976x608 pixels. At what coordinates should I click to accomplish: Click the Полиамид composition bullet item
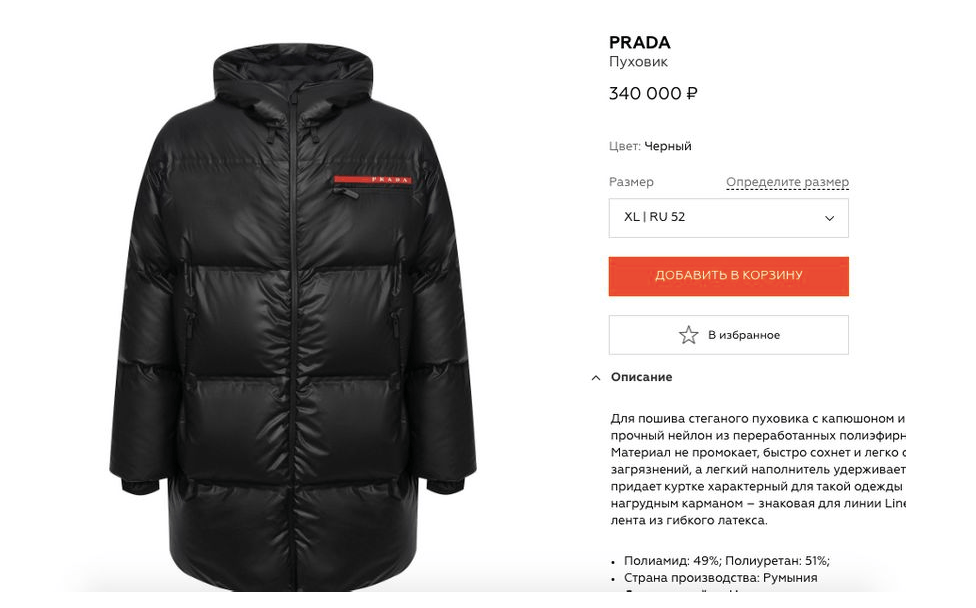click(x=726, y=561)
